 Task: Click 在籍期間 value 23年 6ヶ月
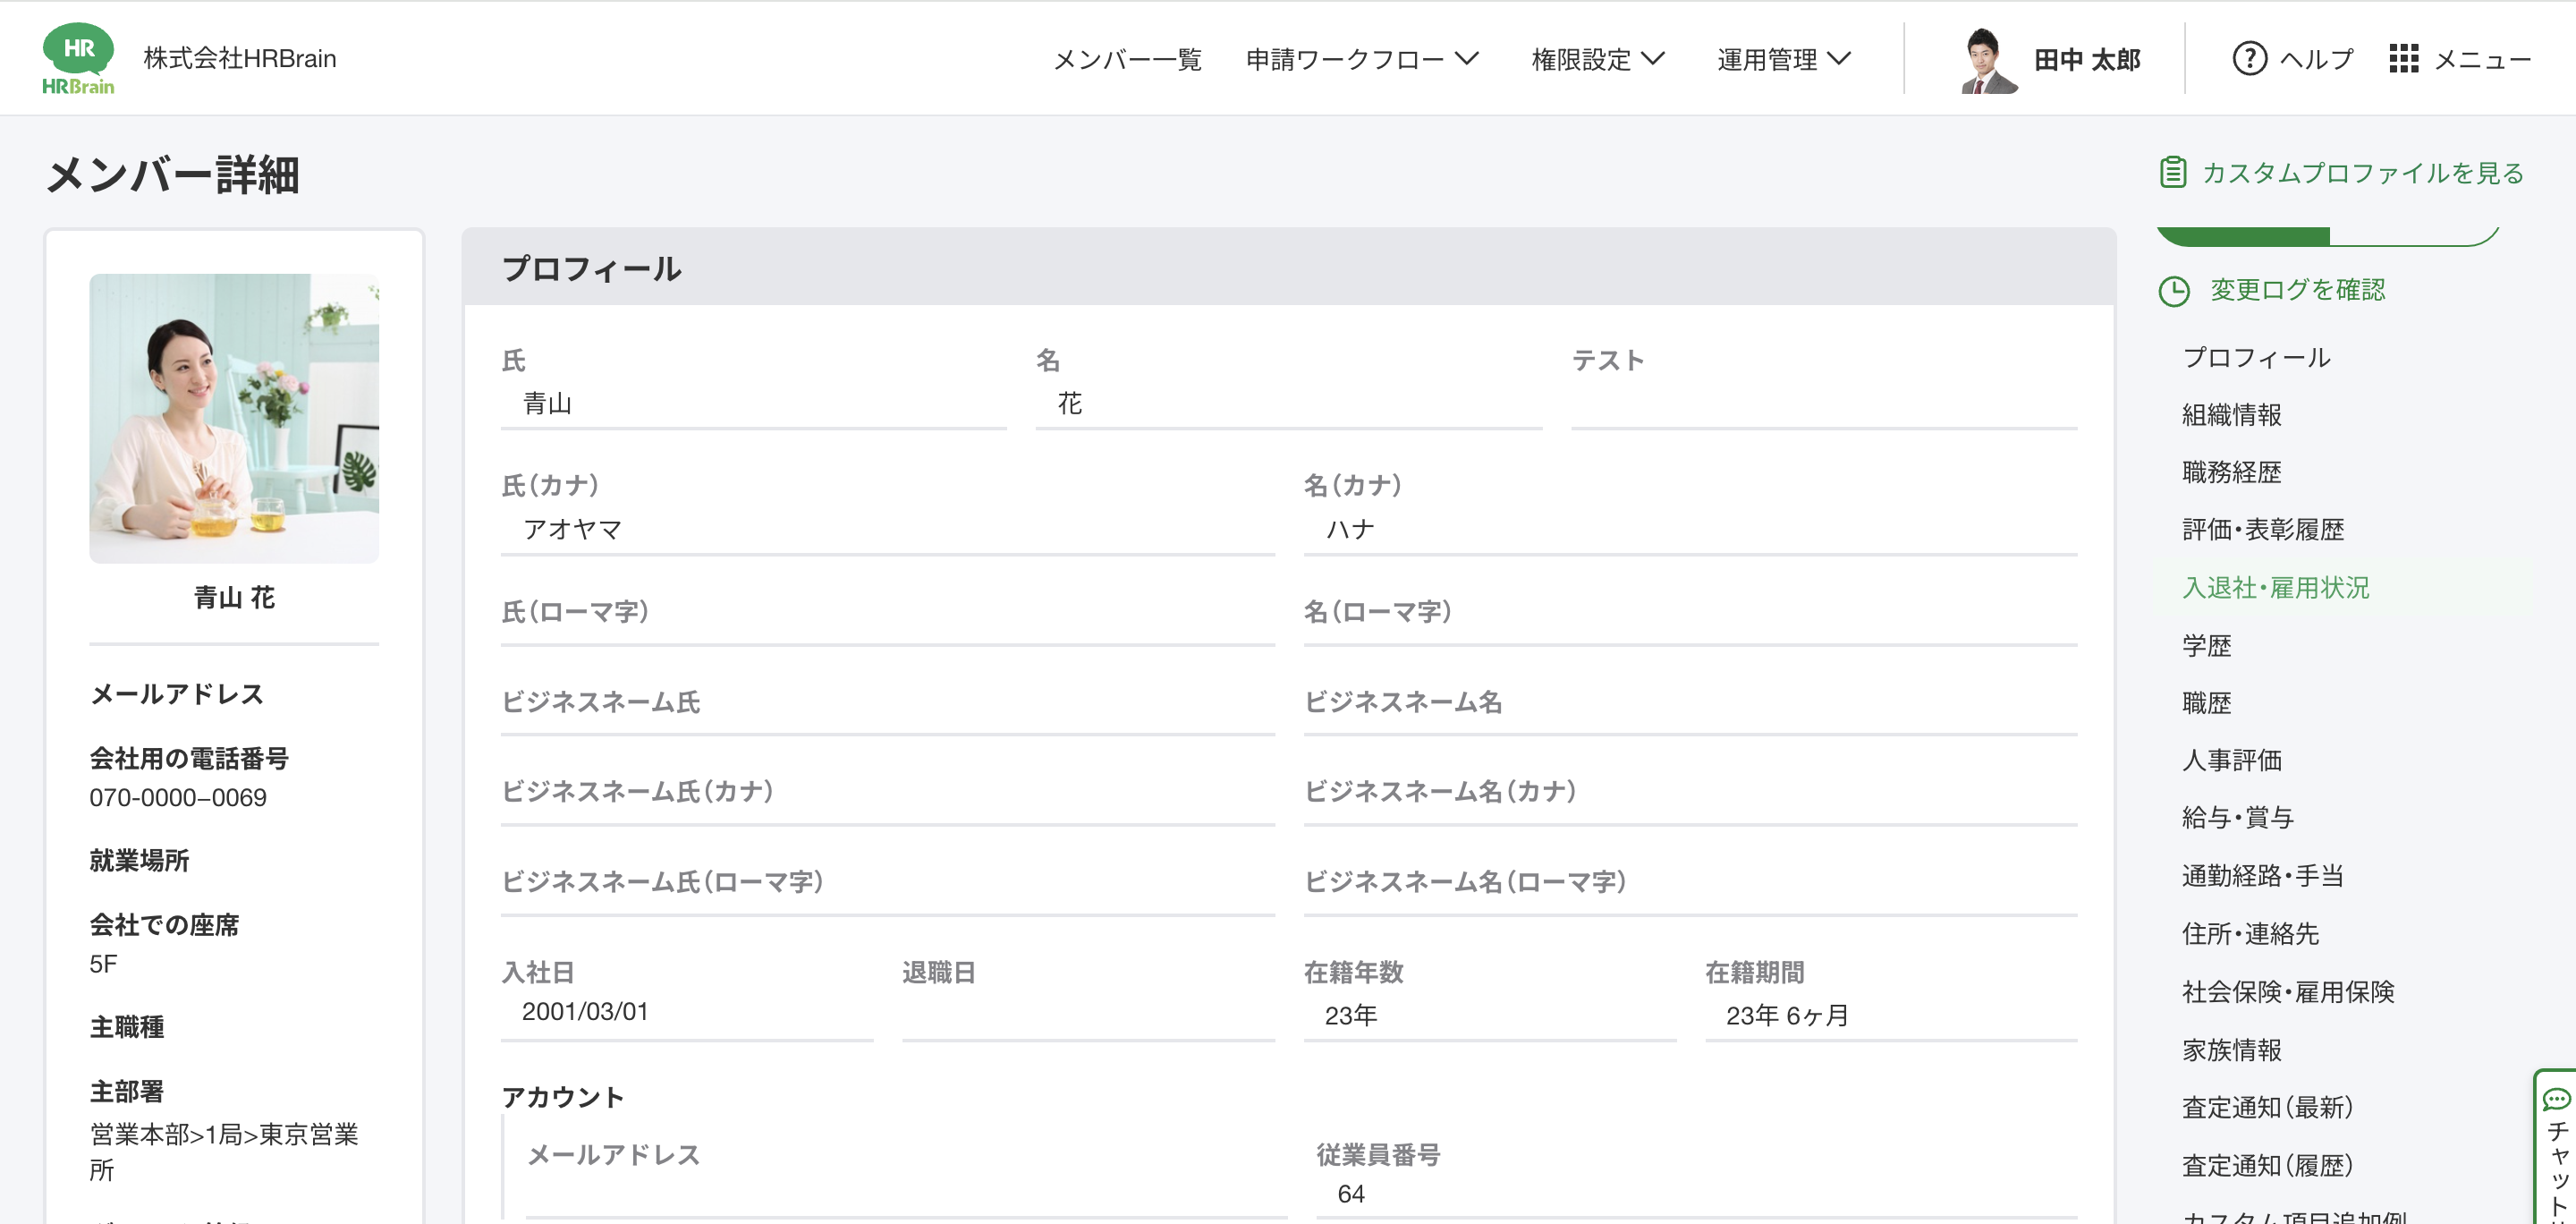pyautogui.click(x=1787, y=1016)
